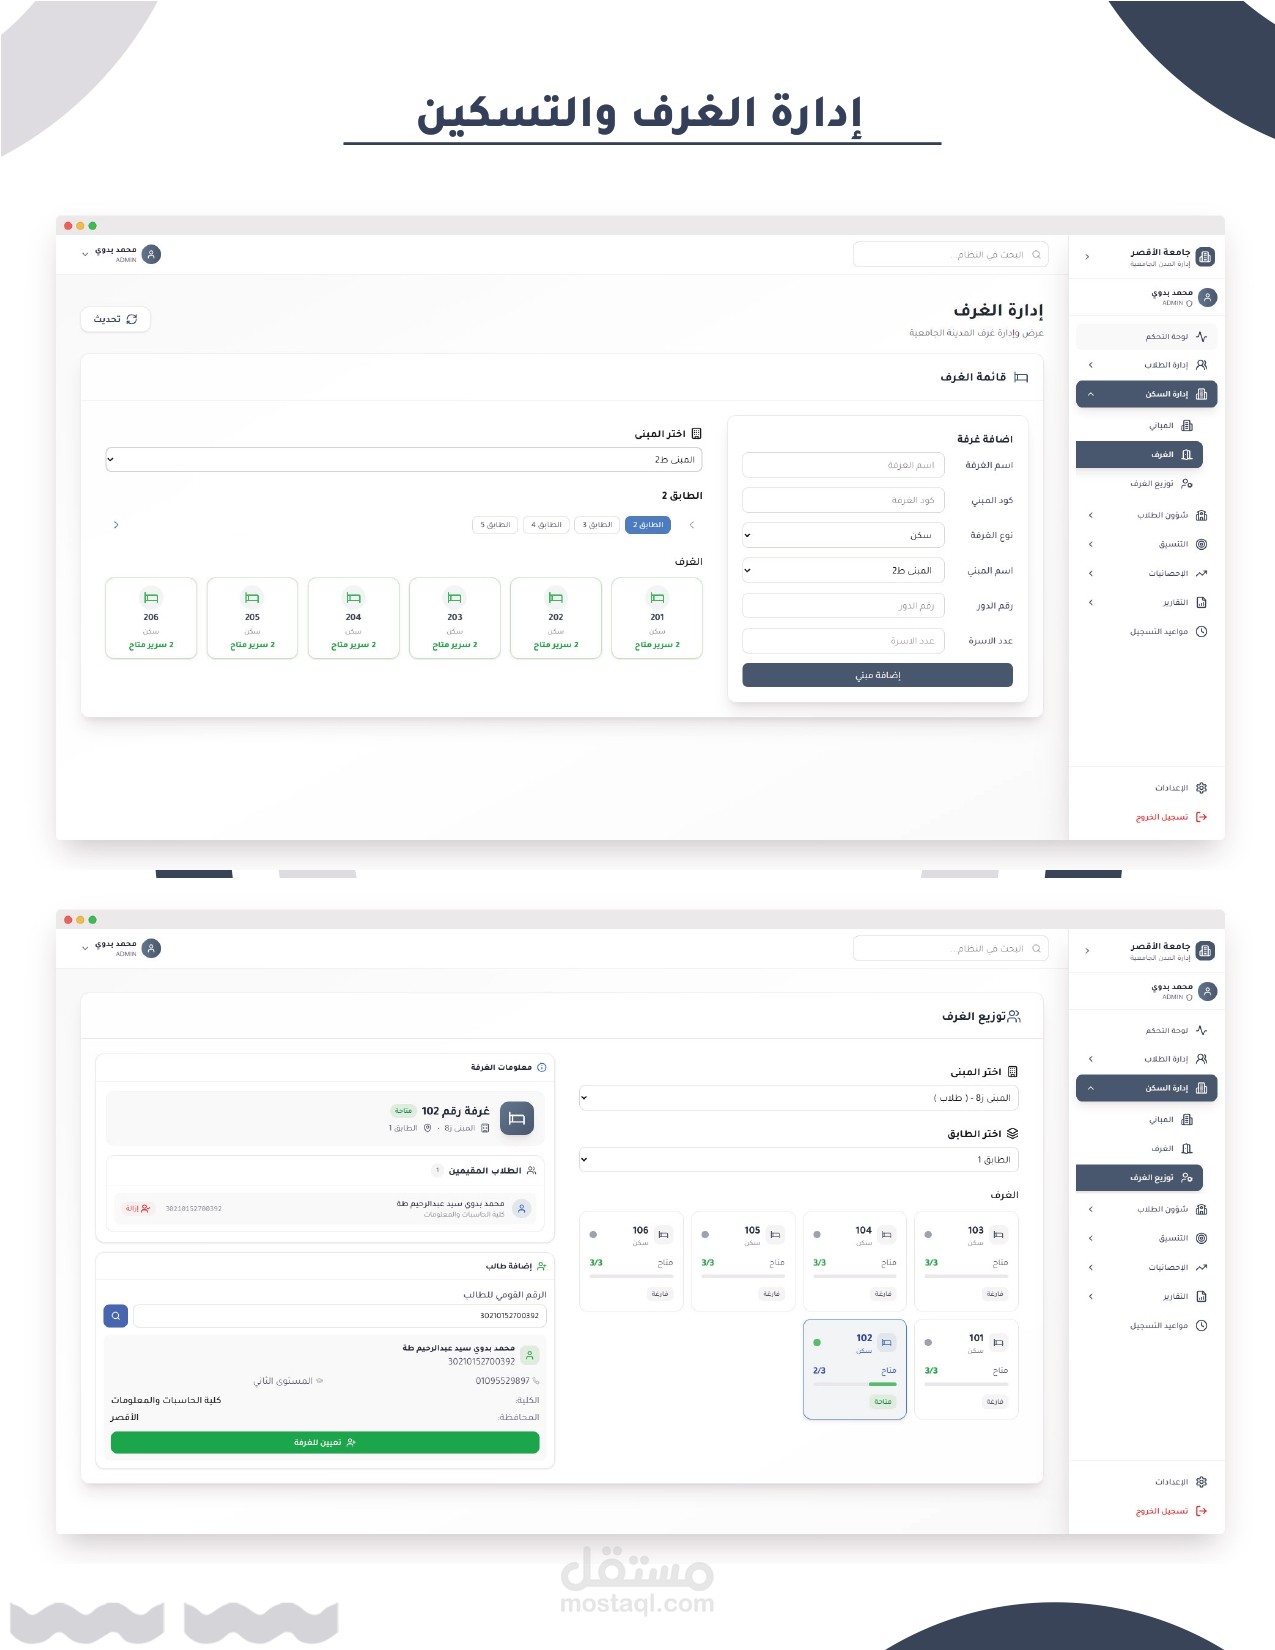The width and height of the screenshot is (1275, 1650).
Task: Collapse إدارة السكن chevron in top window sidebar
Action: (x=1090, y=394)
